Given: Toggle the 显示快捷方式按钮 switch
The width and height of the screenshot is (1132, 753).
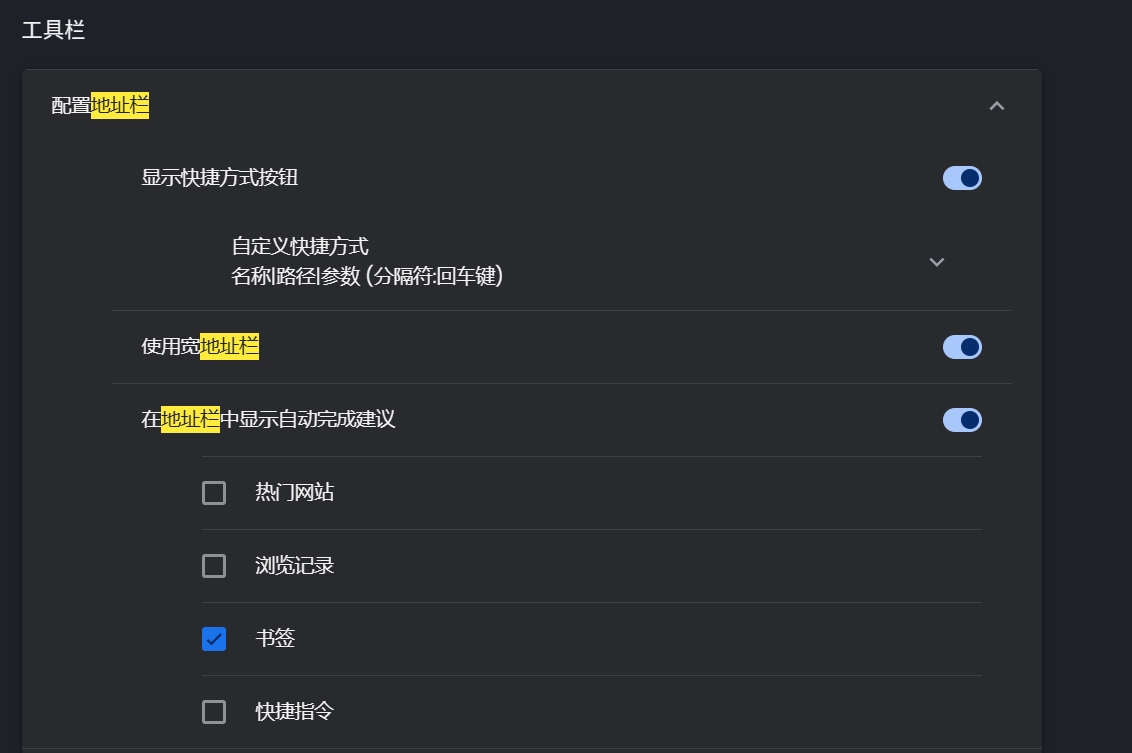Looking at the screenshot, I should click(x=962, y=178).
